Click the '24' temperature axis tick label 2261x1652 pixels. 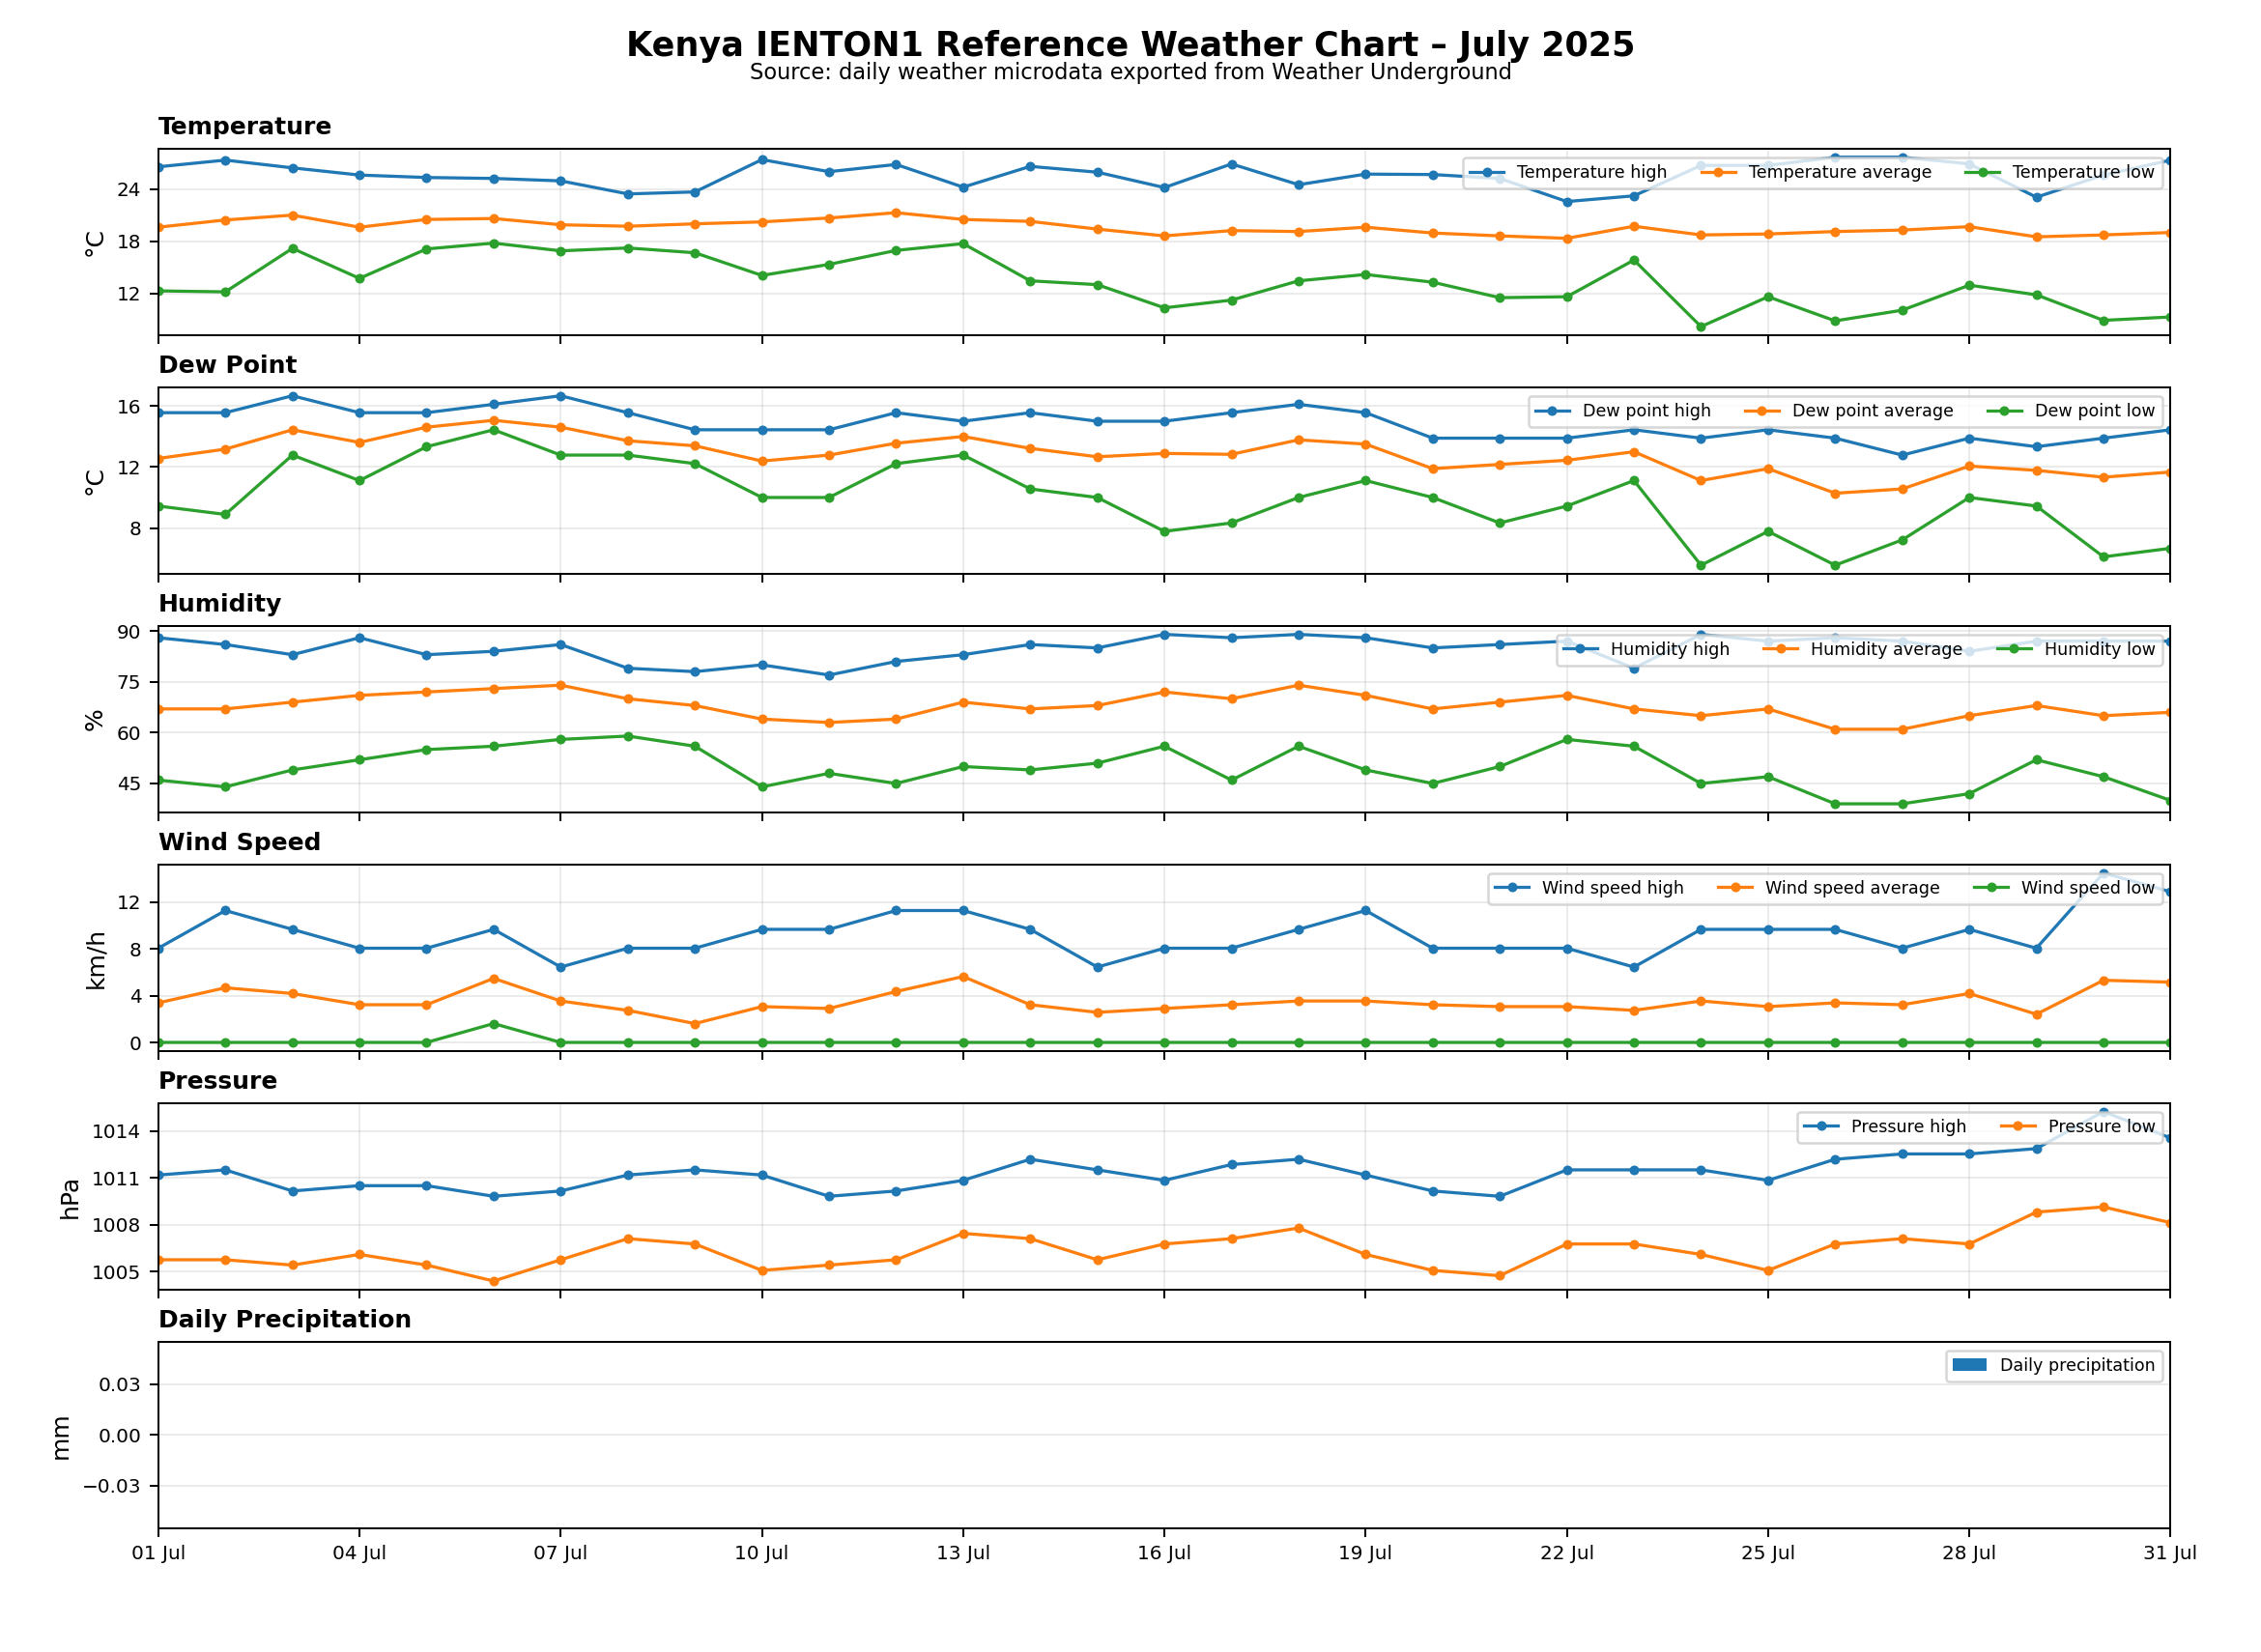(x=129, y=190)
